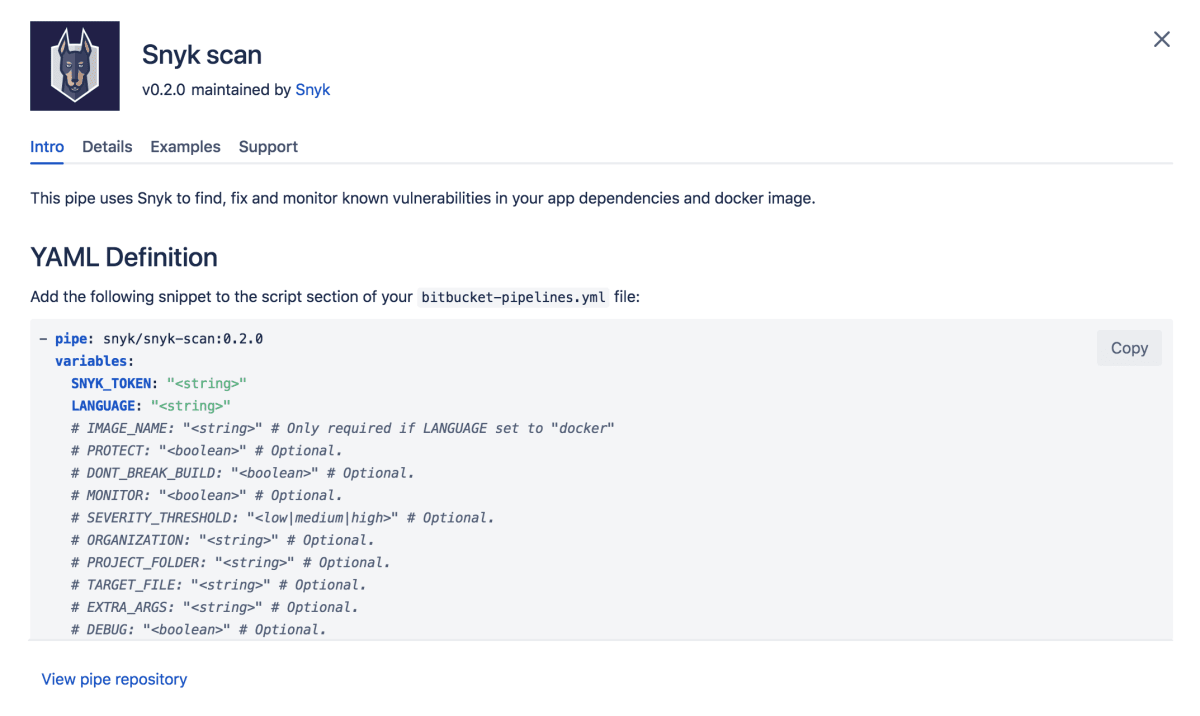Go back to the Intro tab

(x=46, y=146)
